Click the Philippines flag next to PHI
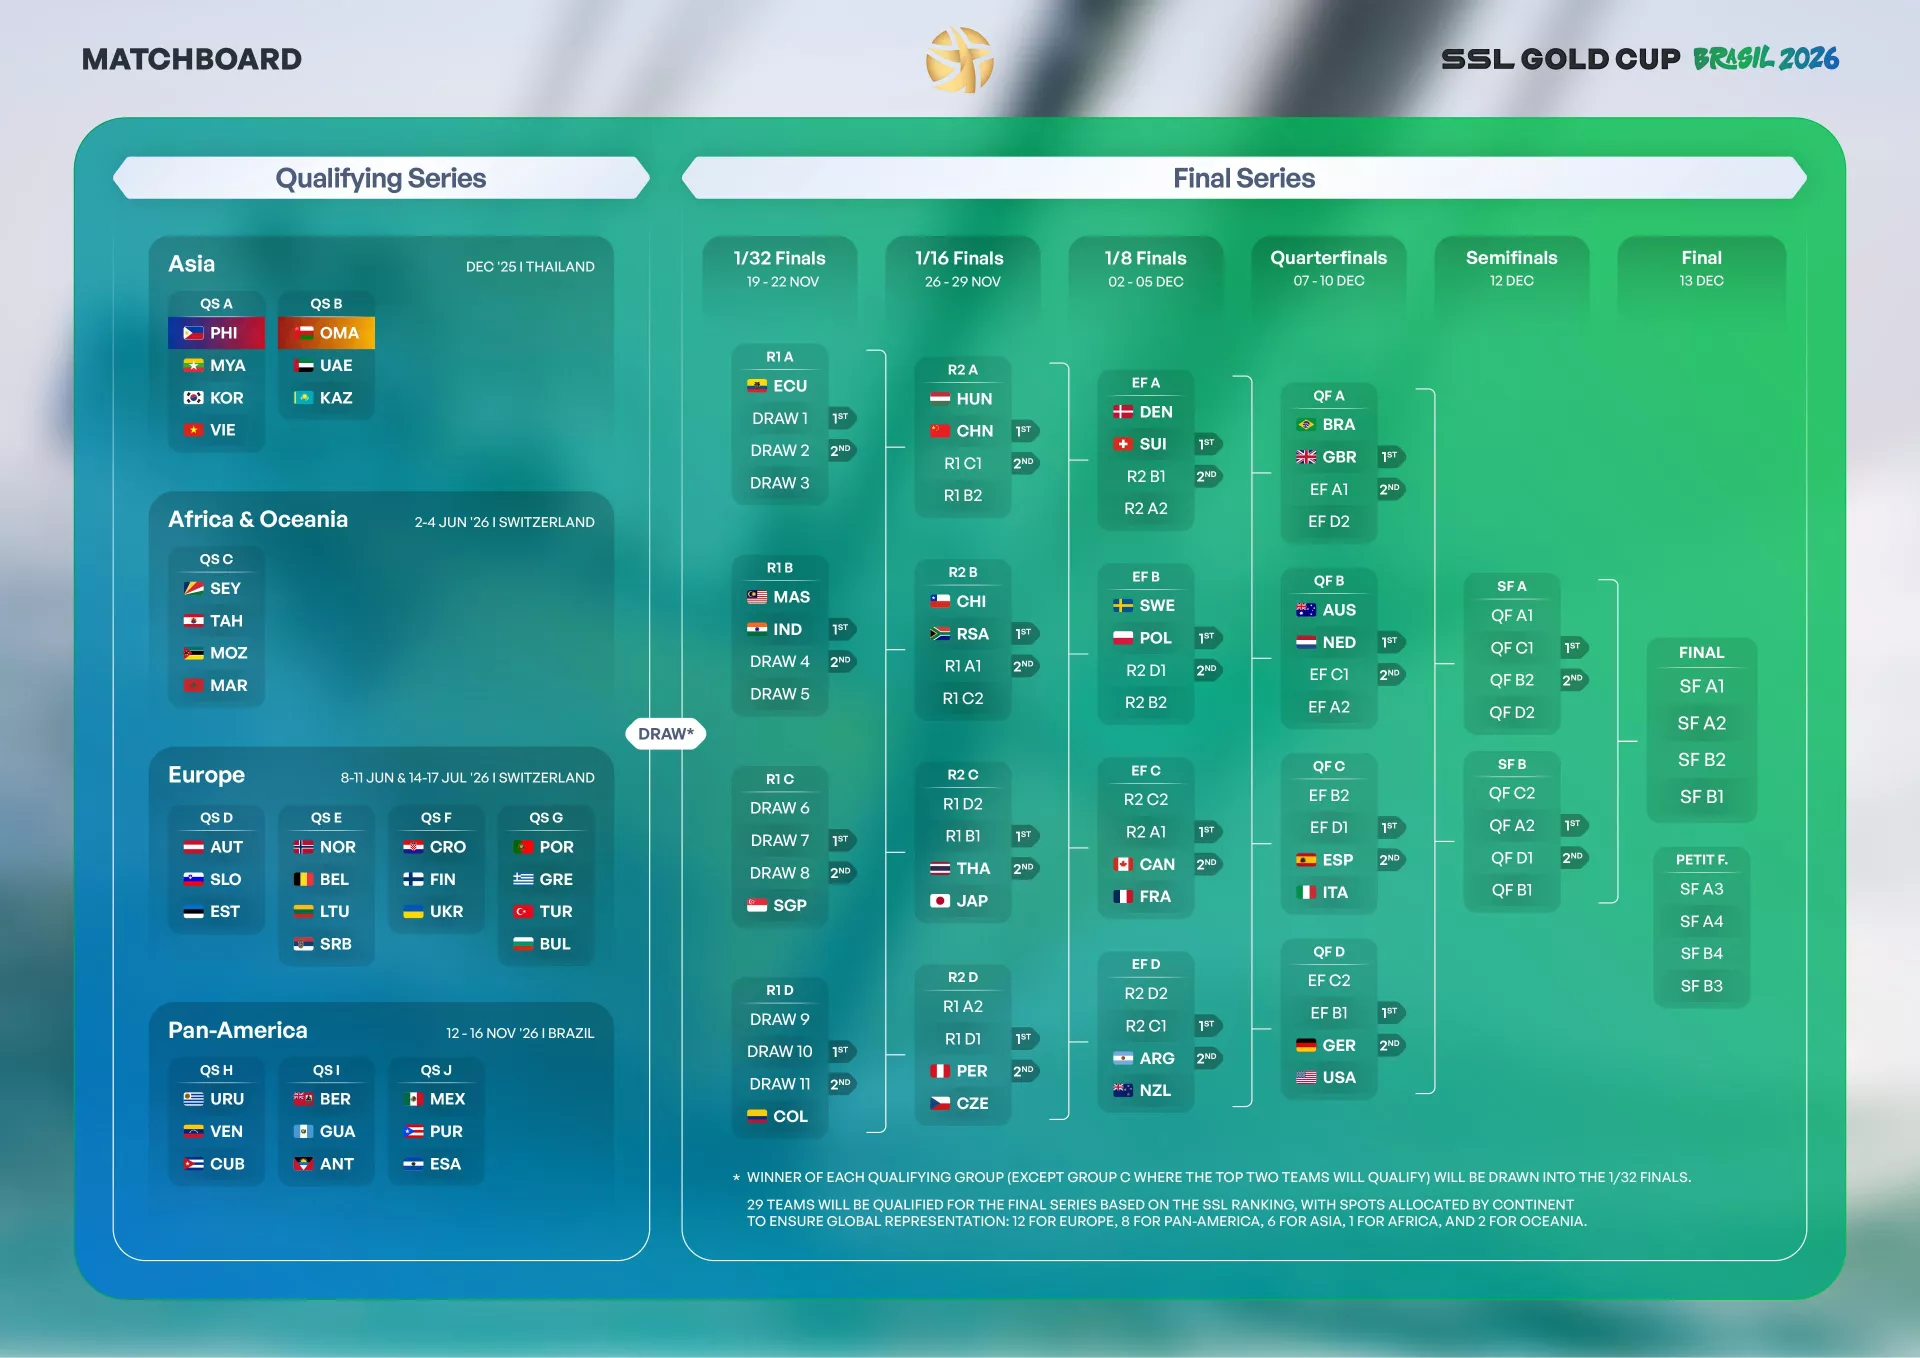This screenshot has width=1920, height=1358. point(193,333)
